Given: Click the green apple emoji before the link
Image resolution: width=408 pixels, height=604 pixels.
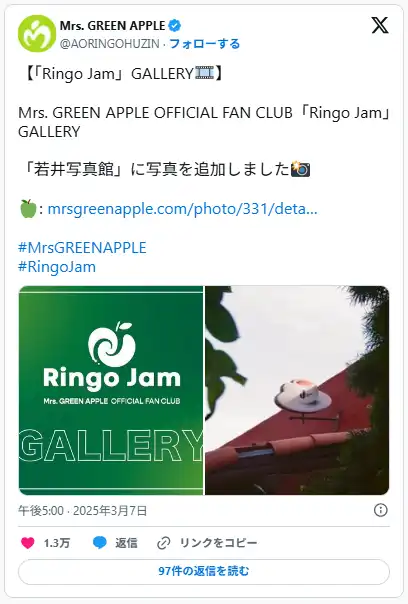Looking at the screenshot, I should [x=28, y=209].
